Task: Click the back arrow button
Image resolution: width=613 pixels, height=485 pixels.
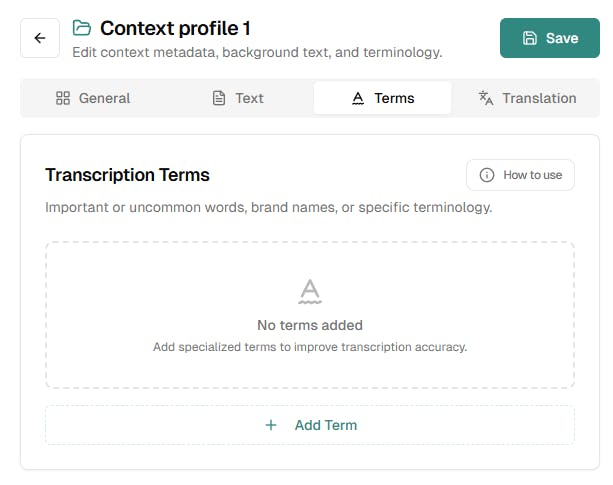Action: point(40,38)
